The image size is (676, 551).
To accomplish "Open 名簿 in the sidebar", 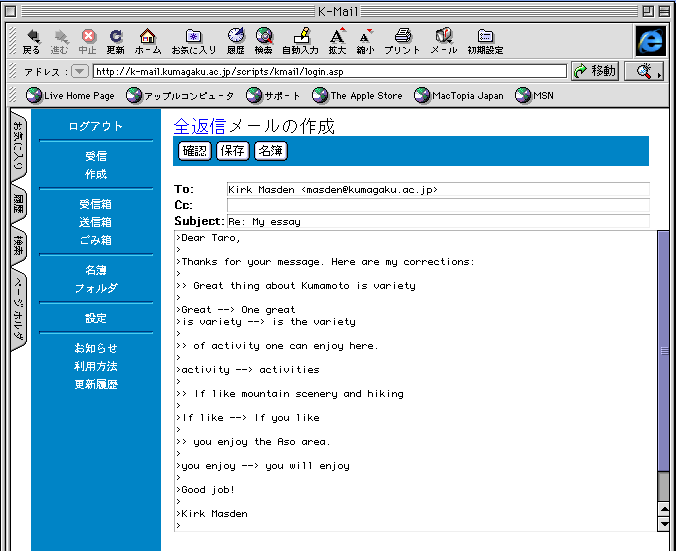I will pos(96,270).
